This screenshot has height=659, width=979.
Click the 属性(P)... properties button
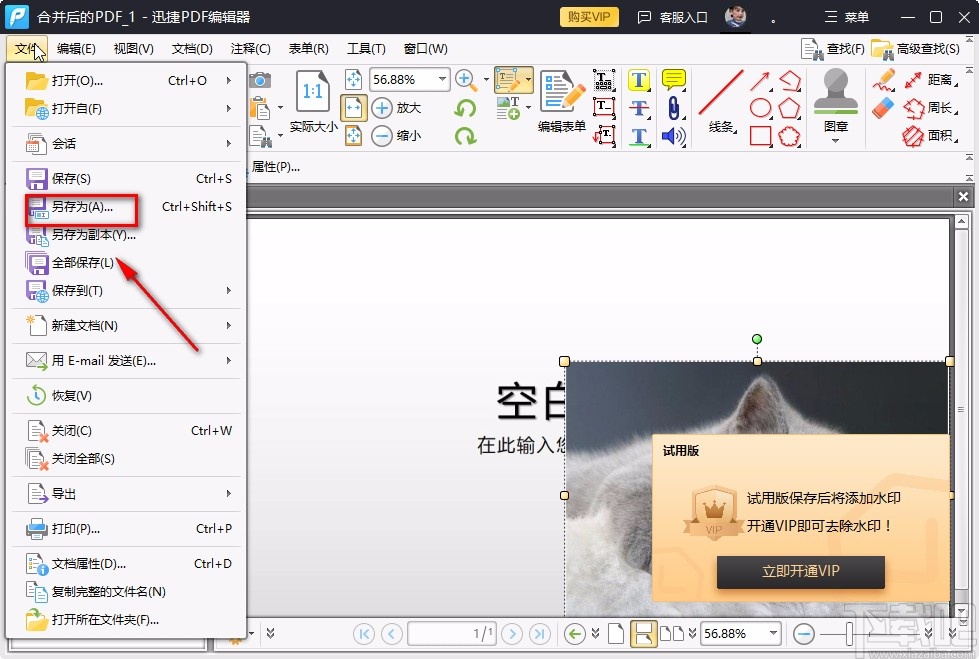click(275, 167)
